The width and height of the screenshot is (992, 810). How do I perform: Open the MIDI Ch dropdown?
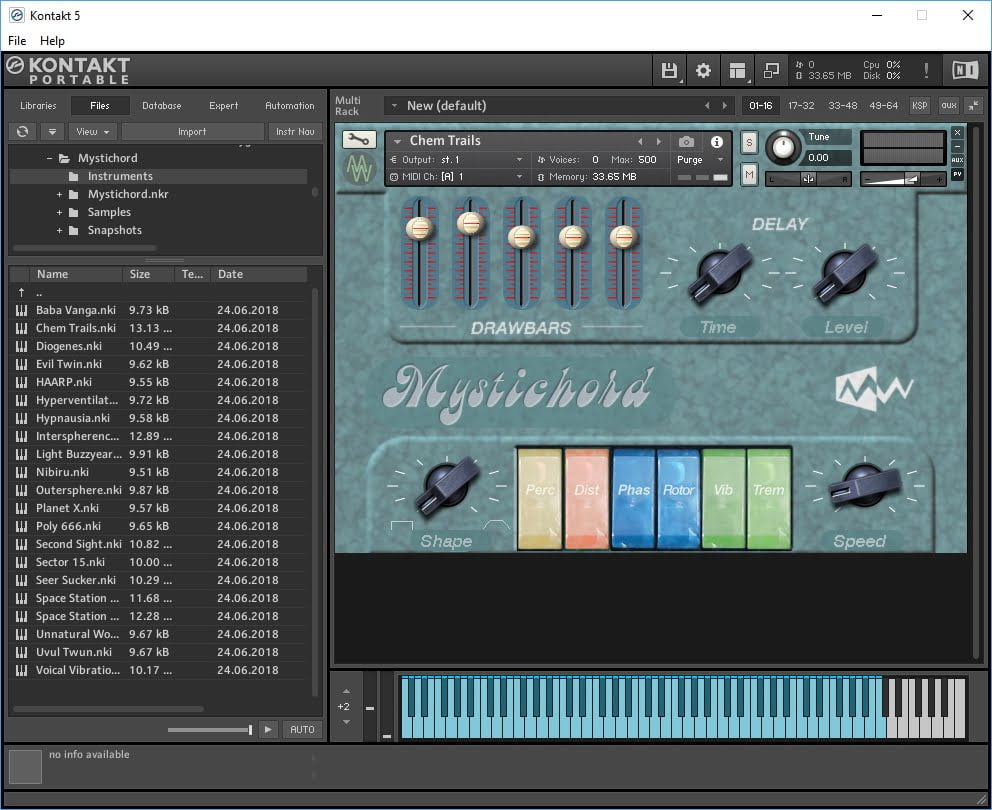point(457,177)
